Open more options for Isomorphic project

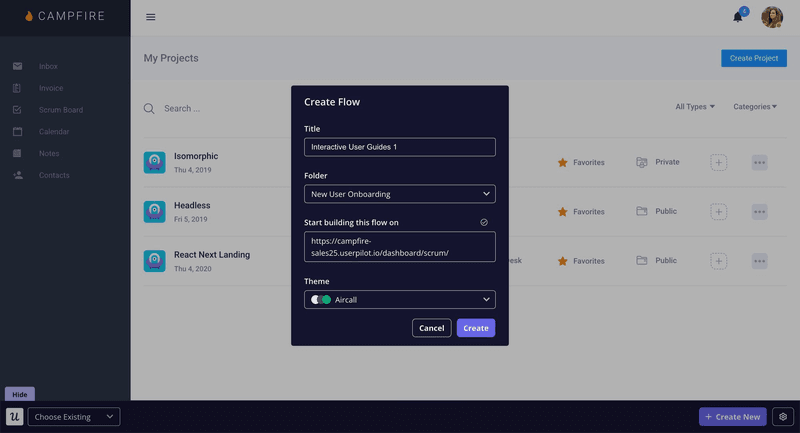click(759, 162)
